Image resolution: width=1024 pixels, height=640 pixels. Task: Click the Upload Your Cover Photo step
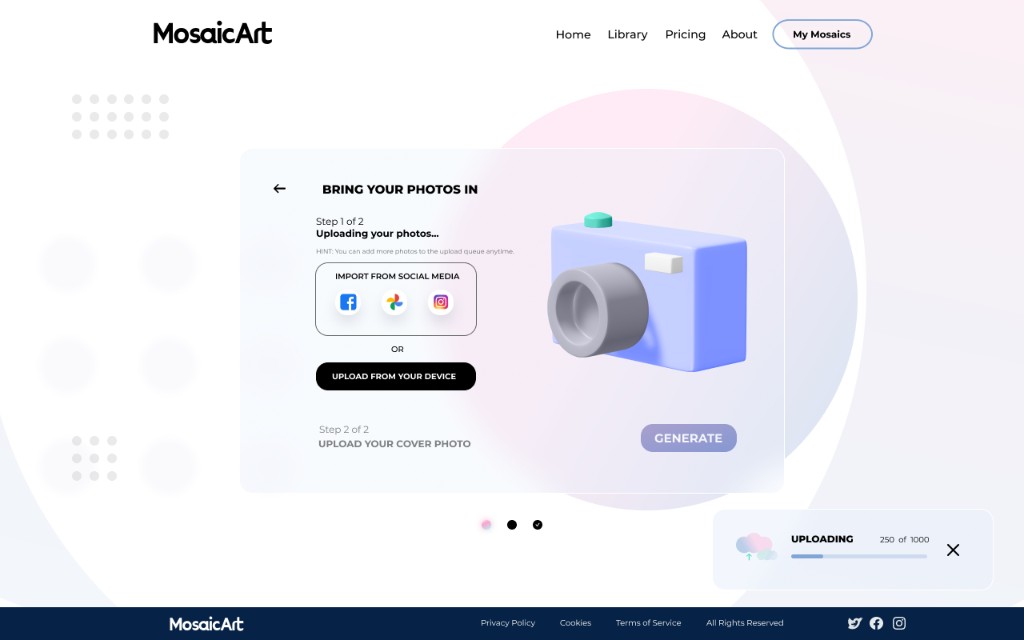[x=394, y=444]
